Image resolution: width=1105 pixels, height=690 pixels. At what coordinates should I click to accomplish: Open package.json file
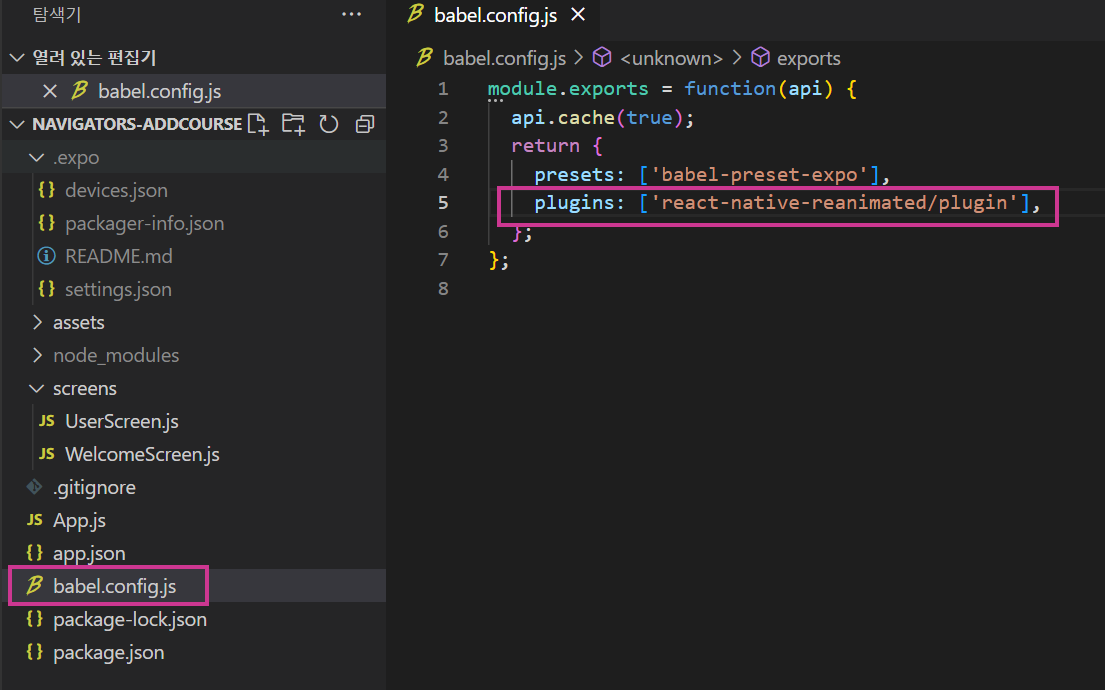(x=109, y=653)
